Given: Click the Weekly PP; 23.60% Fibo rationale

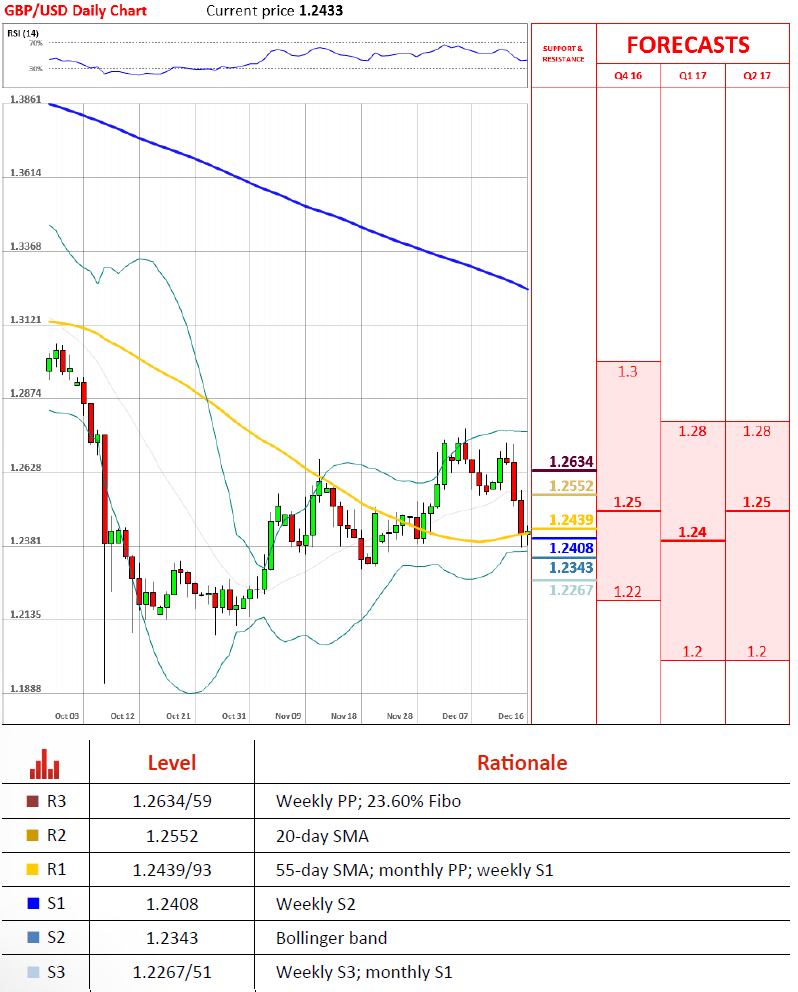Looking at the screenshot, I should coord(368,802).
